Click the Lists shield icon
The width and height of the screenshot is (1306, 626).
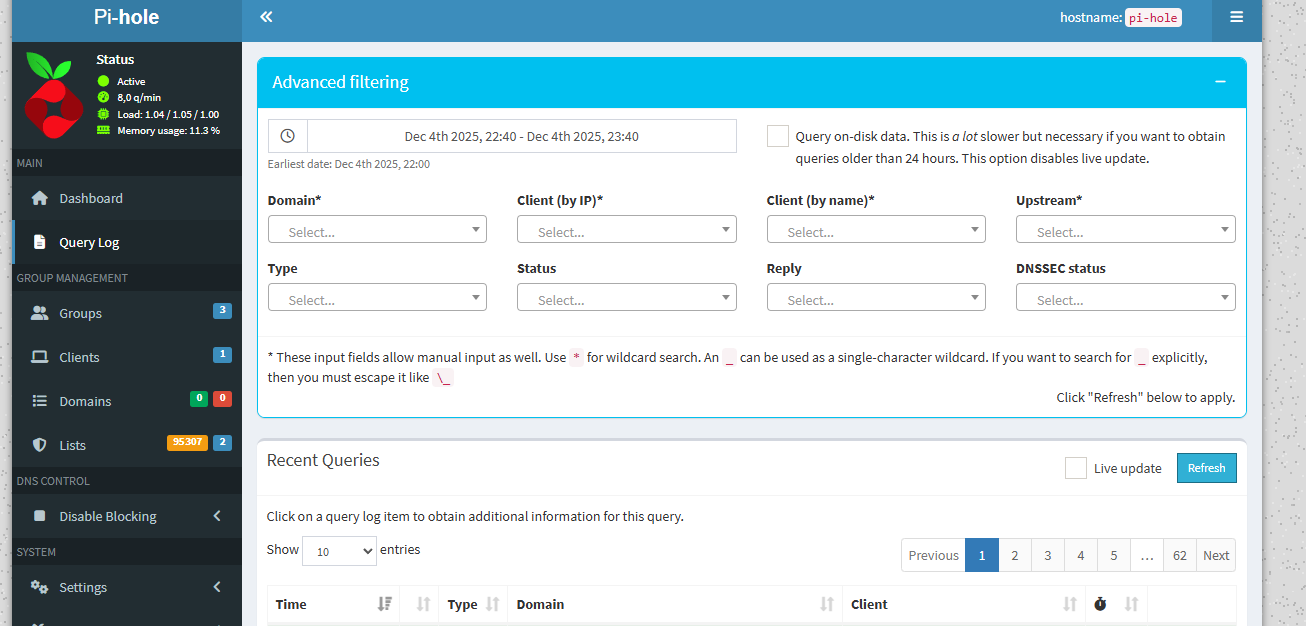coord(40,445)
